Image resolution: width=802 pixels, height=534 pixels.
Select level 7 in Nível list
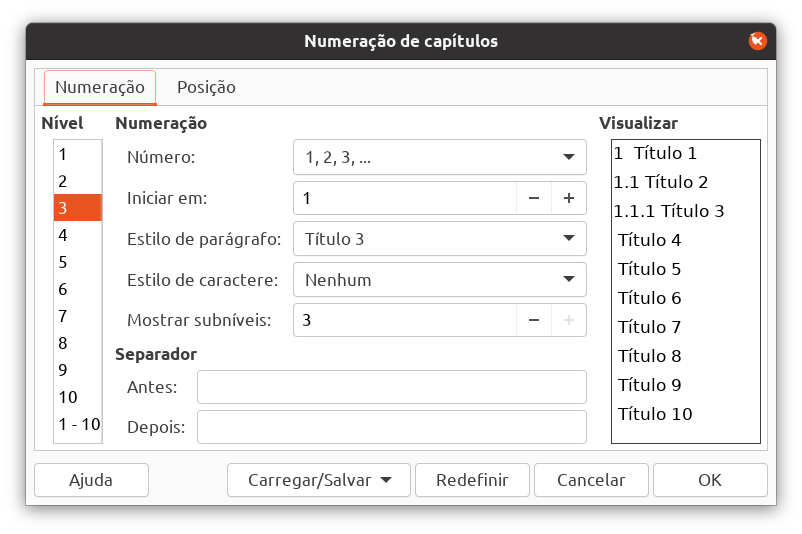click(x=78, y=316)
